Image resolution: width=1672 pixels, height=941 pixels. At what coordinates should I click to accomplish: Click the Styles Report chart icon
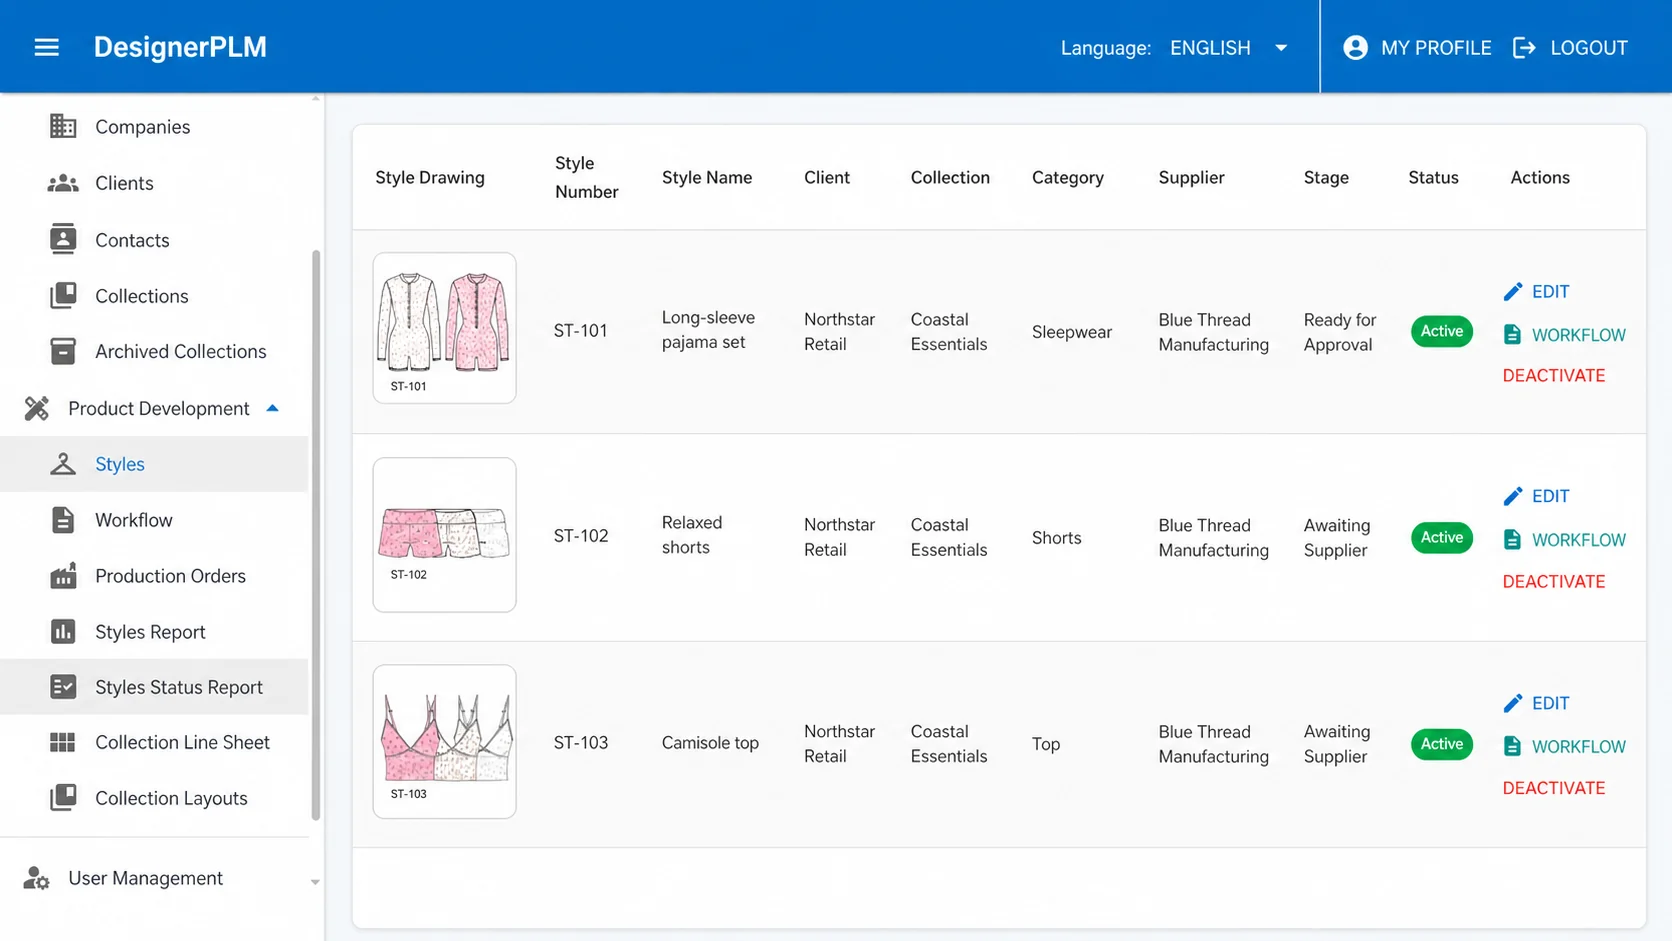click(63, 631)
